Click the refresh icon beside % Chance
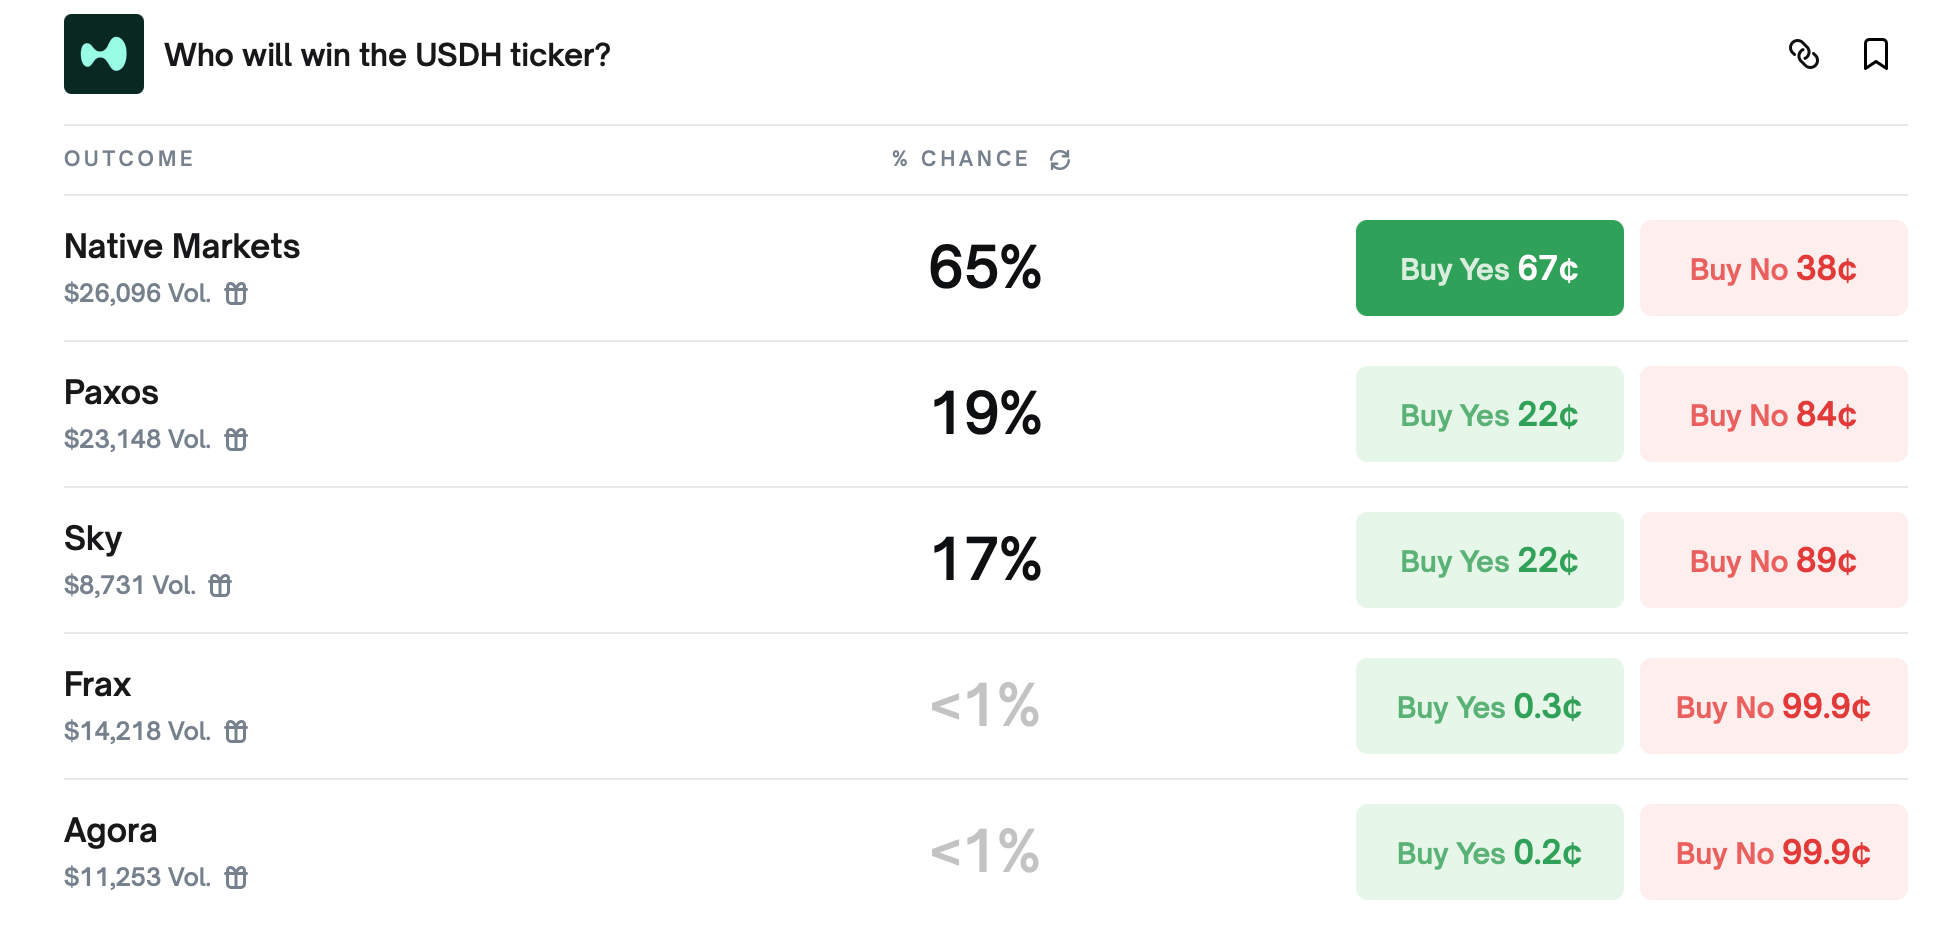The height and width of the screenshot is (938, 1952). click(1060, 160)
